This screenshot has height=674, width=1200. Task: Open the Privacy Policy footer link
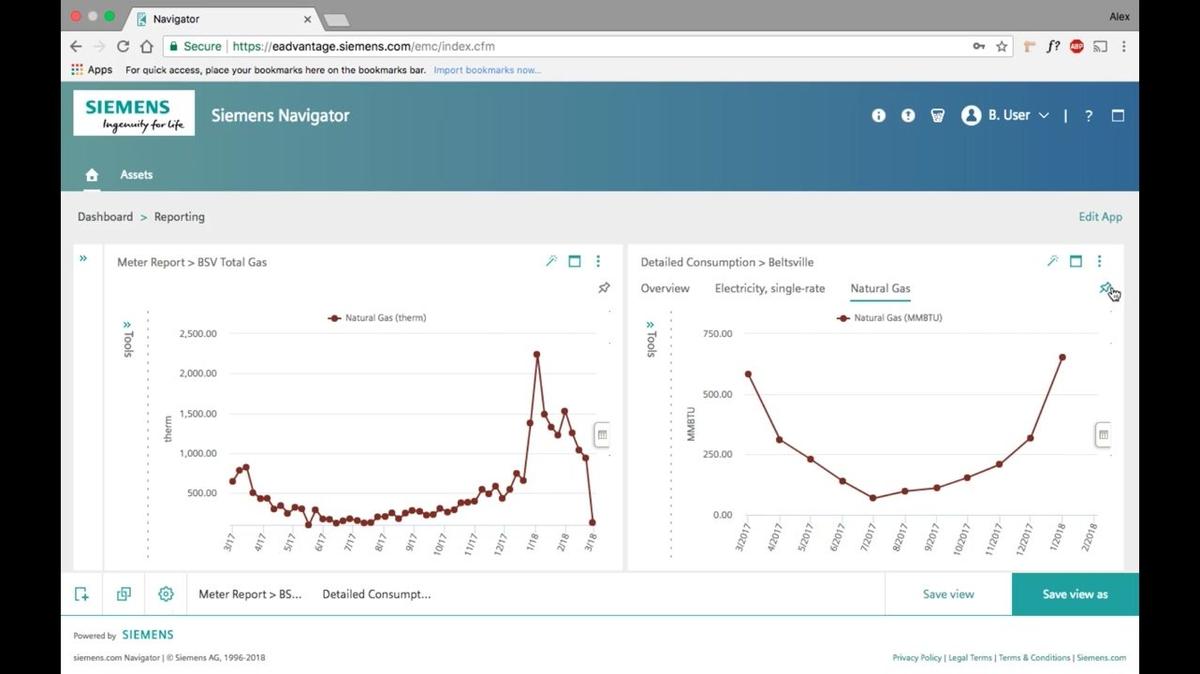pos(917,658)
